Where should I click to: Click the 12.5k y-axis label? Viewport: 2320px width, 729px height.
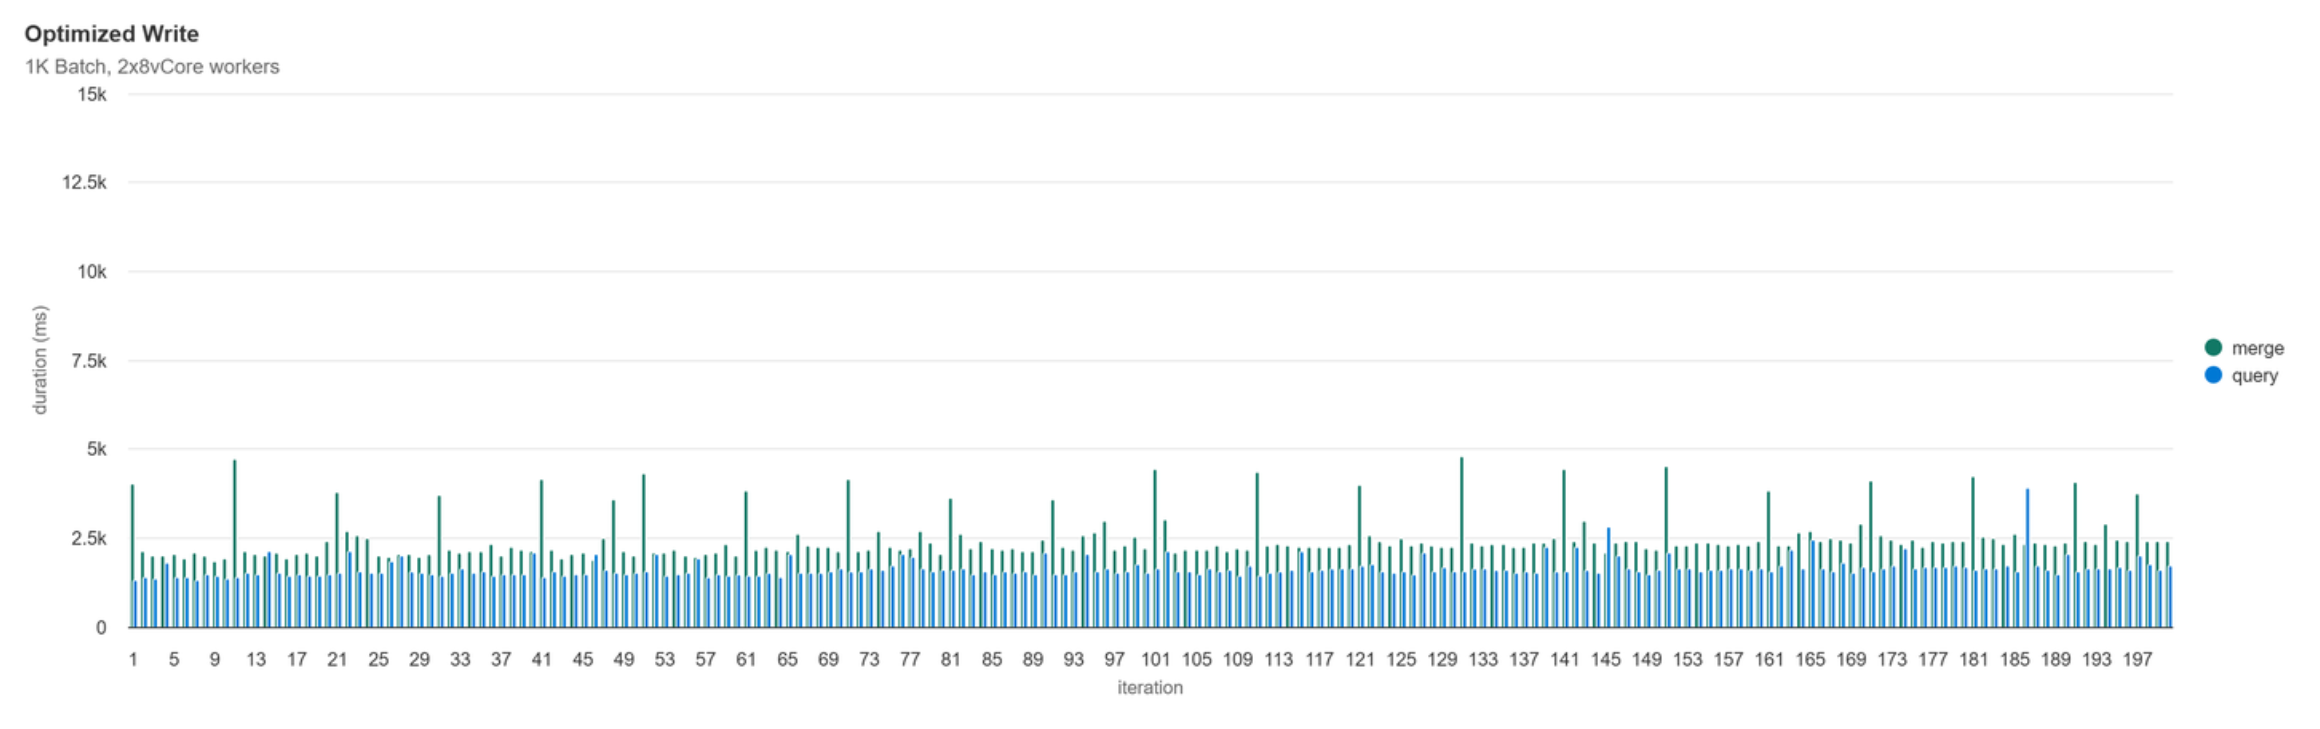[x=84, y=182]
